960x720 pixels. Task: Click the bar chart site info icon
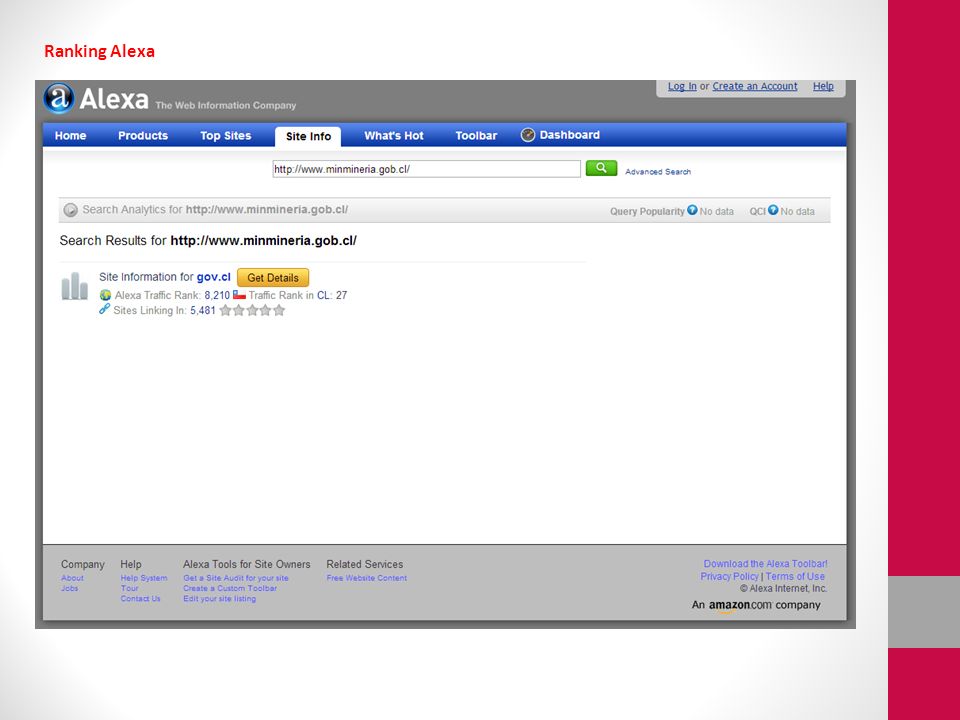(x=75, y=286)
